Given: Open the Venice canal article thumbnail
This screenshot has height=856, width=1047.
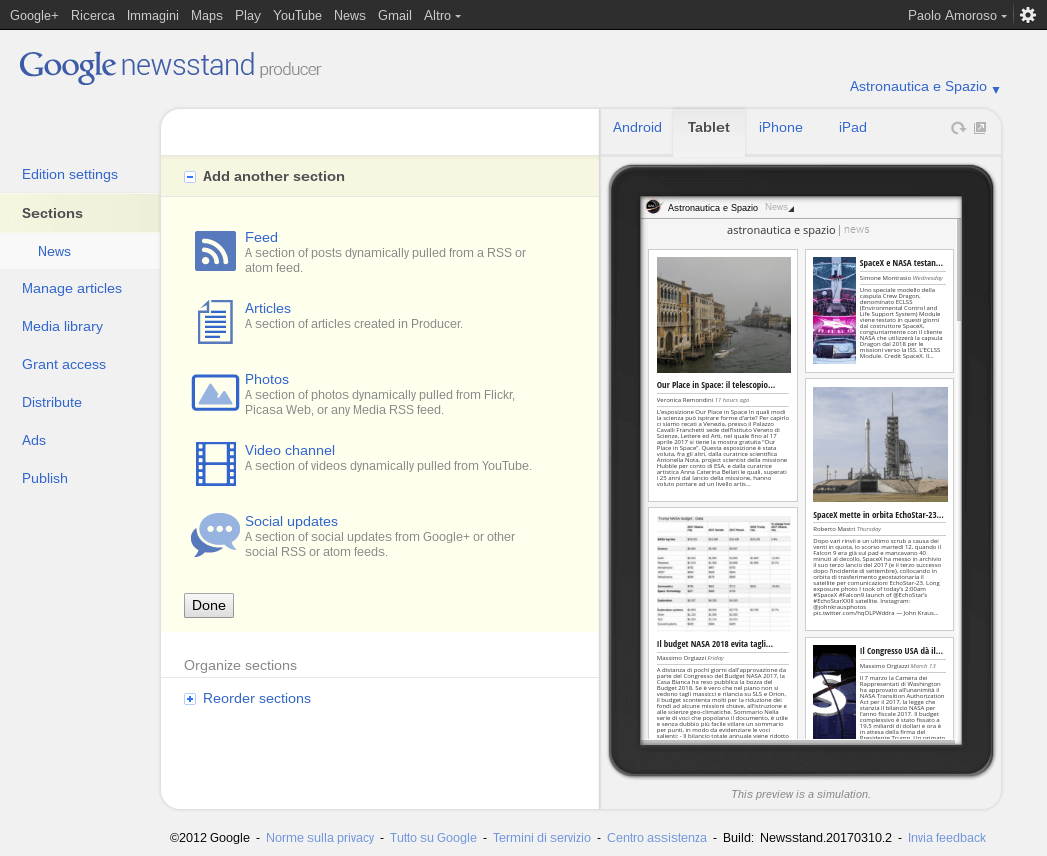Looking at the screenshot, I should [724, 315].
